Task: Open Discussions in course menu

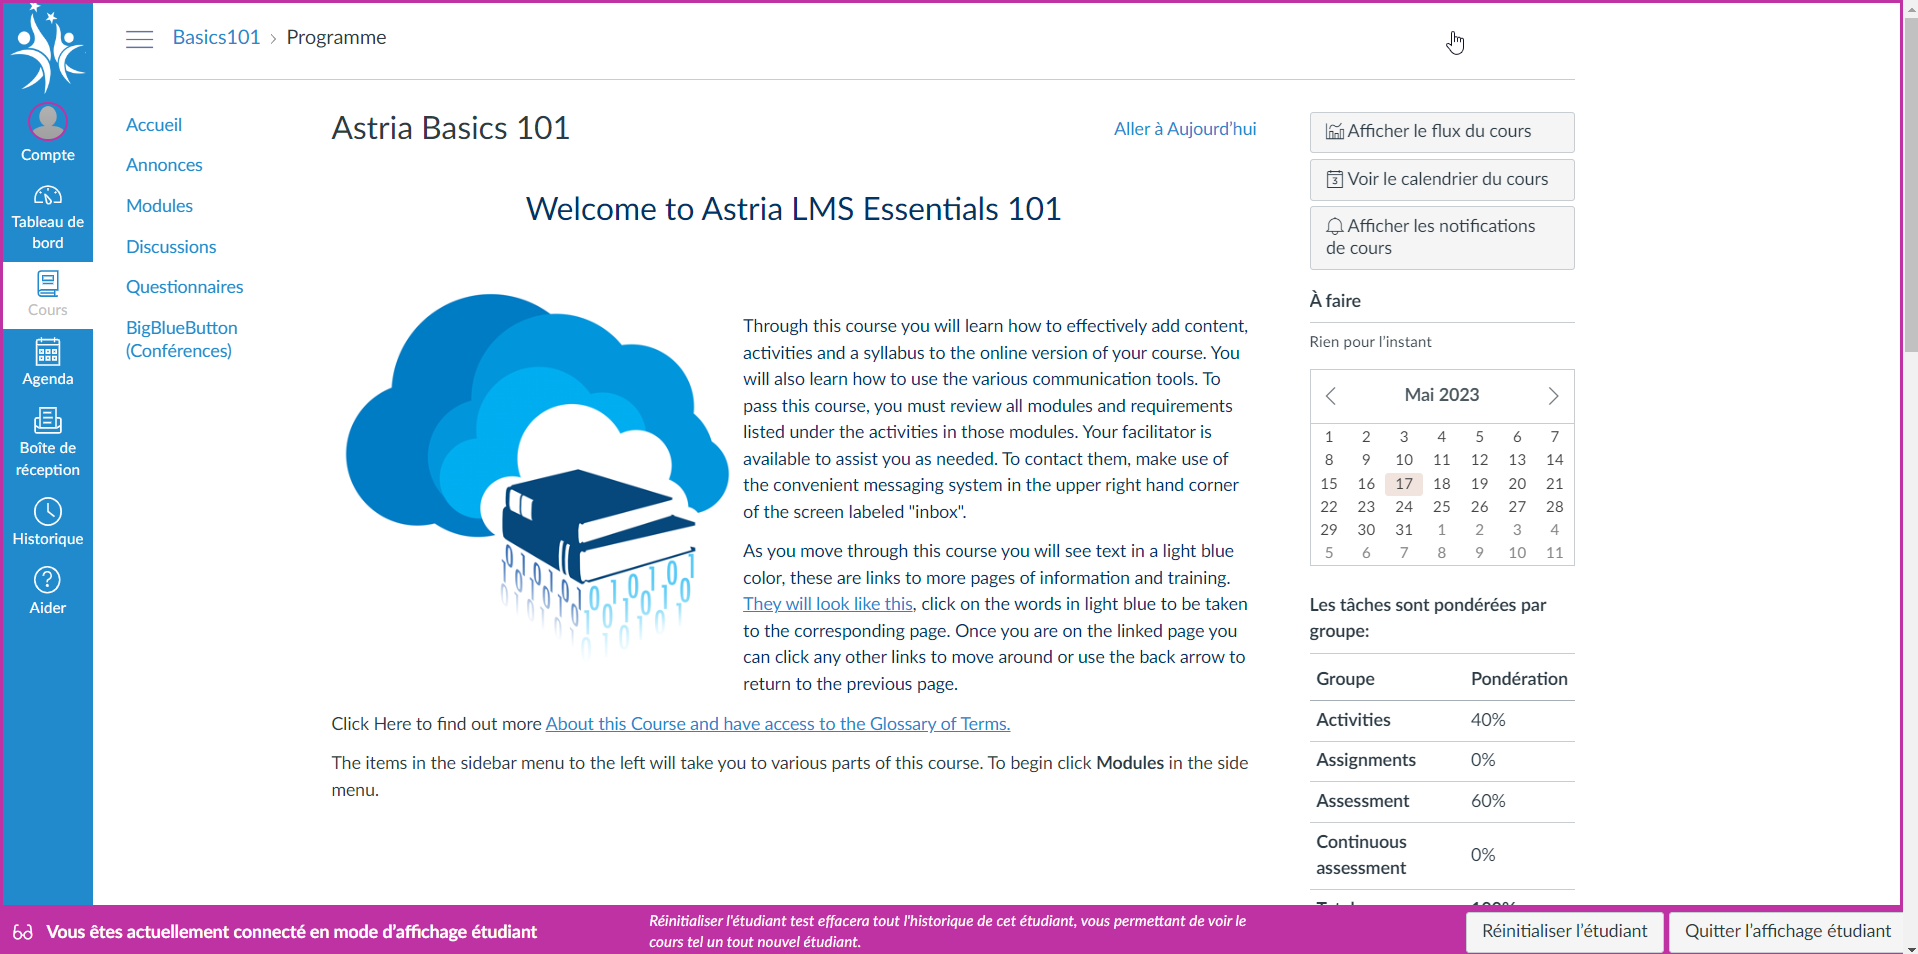Action: 171,247
